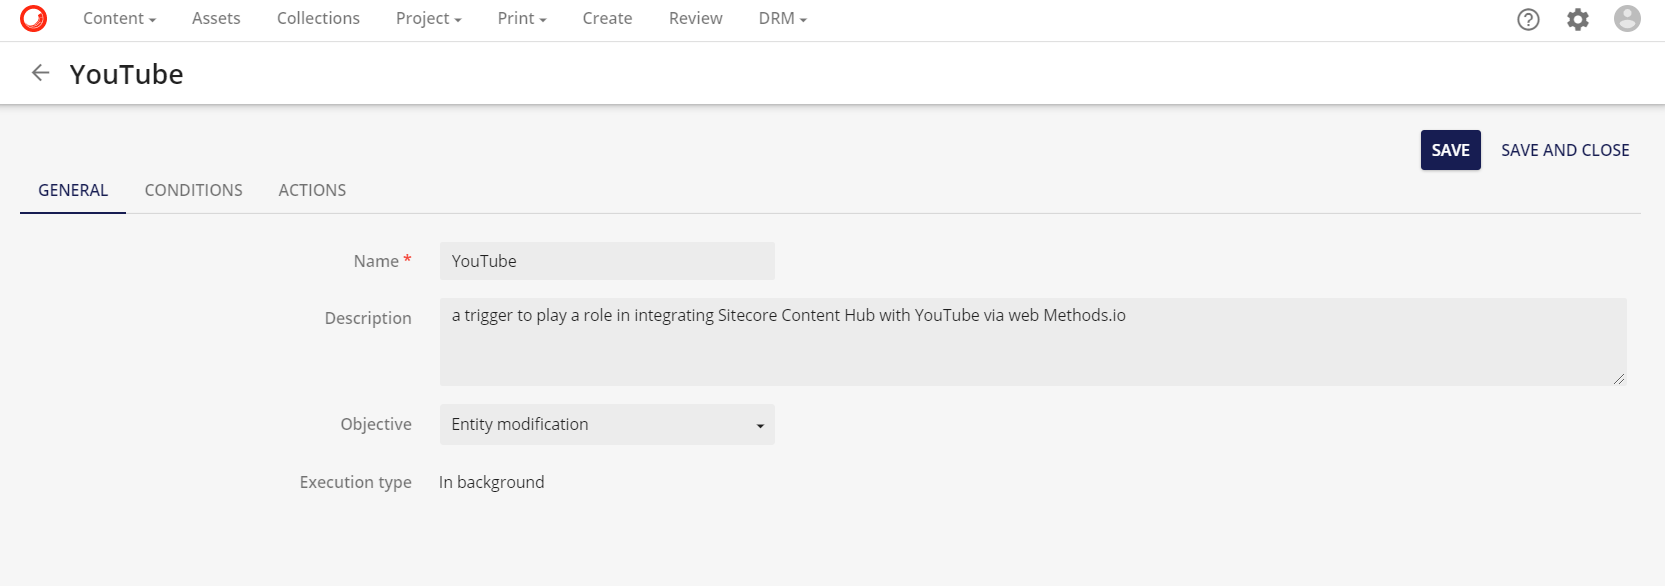The width and height of the screenshot is (1665, 586).
Task: Switch to the General tab
Action: pos(73,190)
